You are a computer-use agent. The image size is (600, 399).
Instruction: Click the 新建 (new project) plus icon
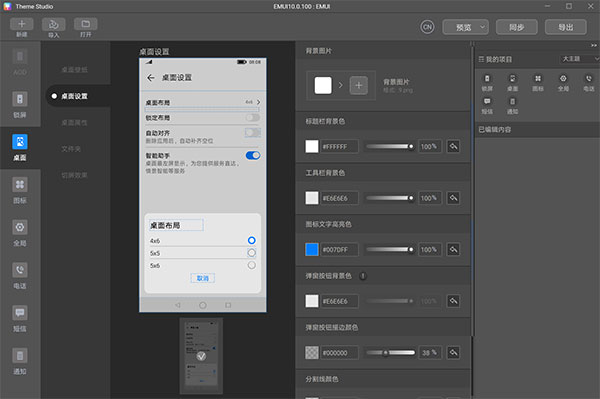[21, 24]
